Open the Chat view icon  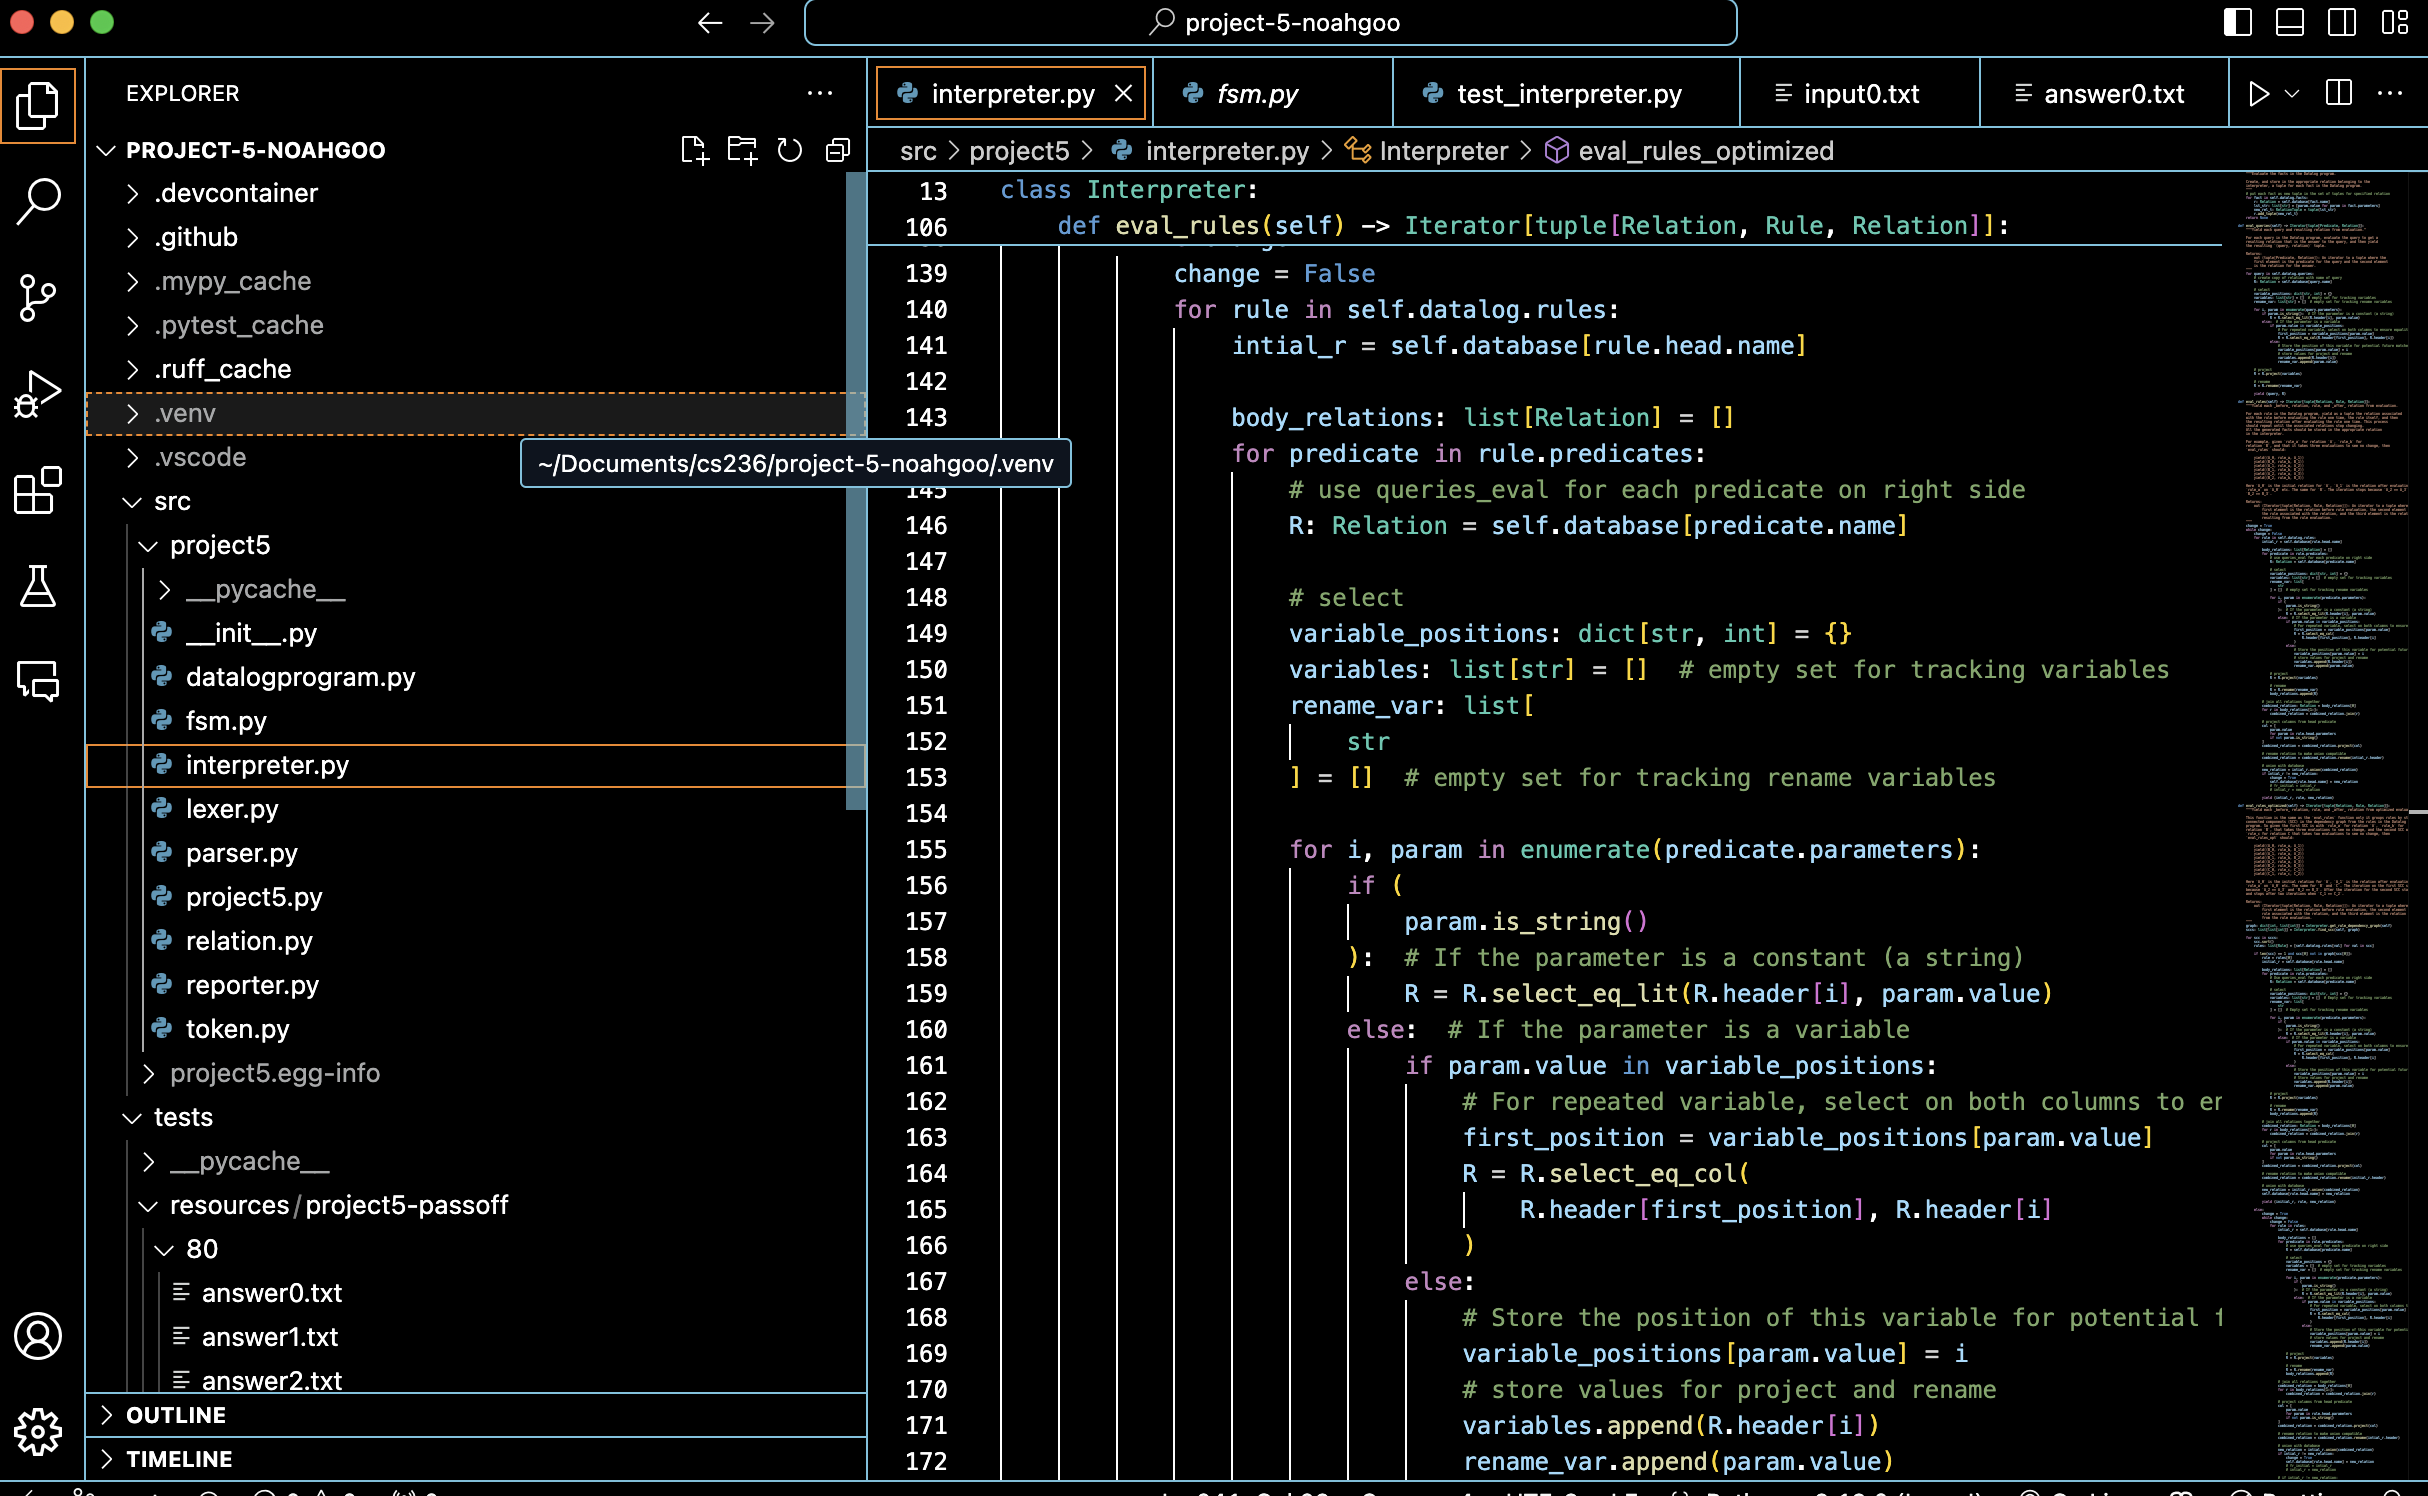click(38, 682)
